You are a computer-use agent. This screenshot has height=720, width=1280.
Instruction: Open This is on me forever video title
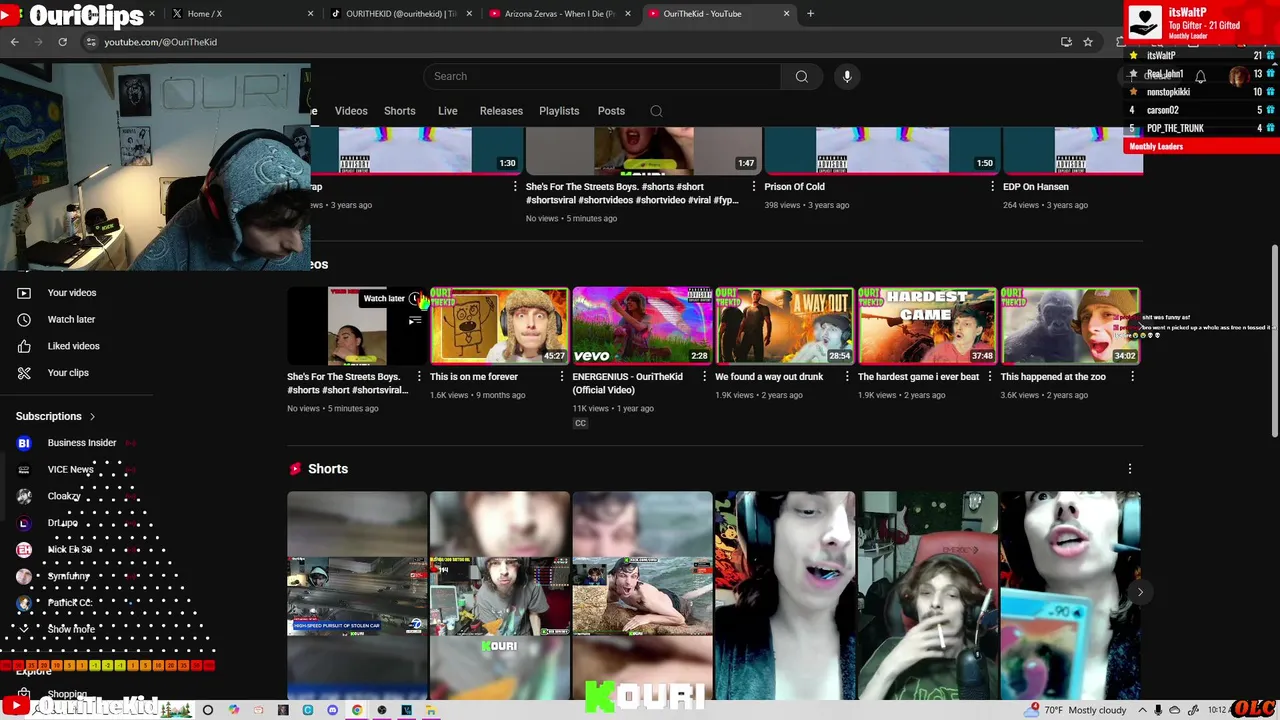click(474, 377)
